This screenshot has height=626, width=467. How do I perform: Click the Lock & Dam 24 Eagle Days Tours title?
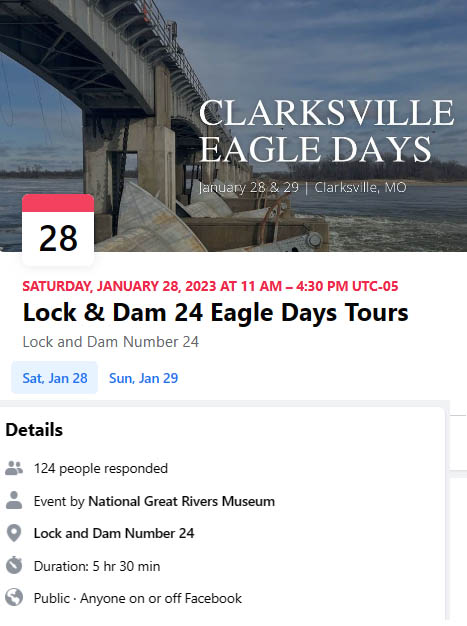216,312
